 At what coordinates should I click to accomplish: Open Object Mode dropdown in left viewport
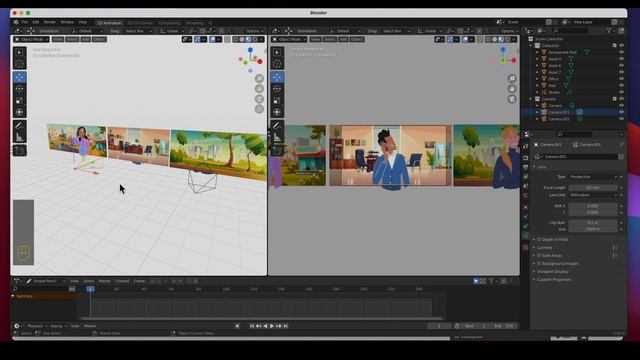point(31,39)
